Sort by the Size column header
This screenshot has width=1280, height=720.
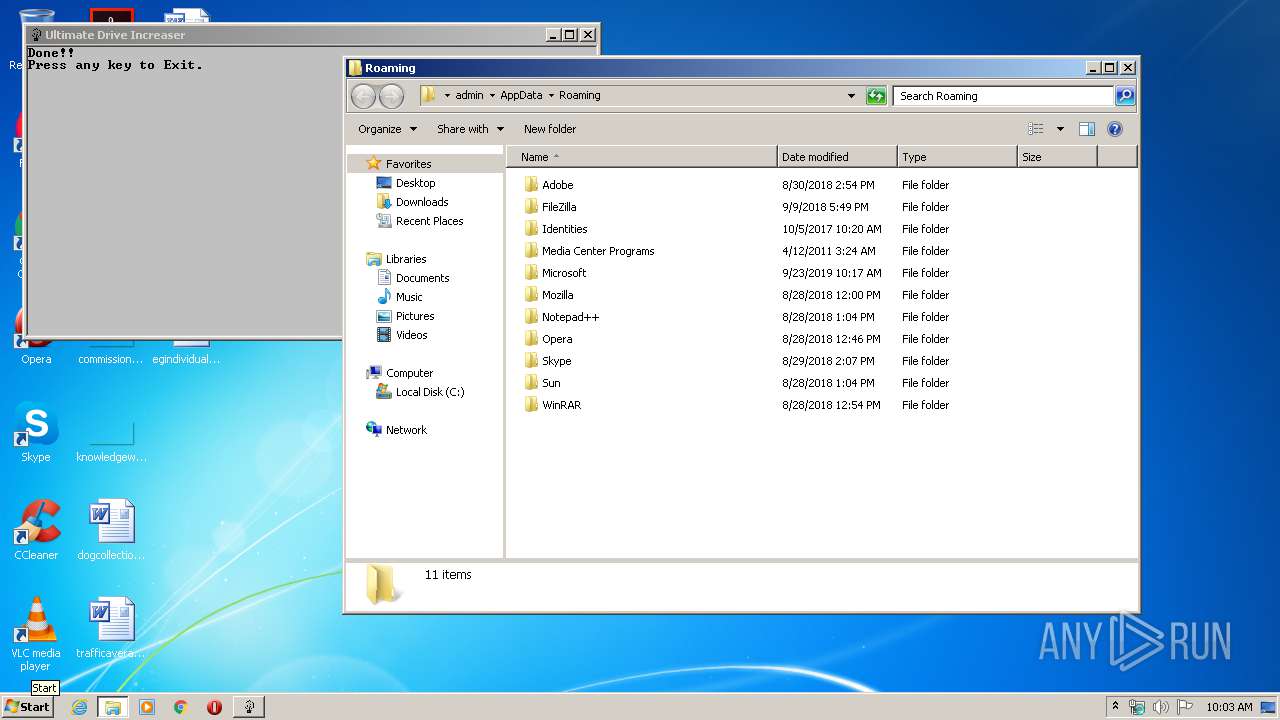1057,157
